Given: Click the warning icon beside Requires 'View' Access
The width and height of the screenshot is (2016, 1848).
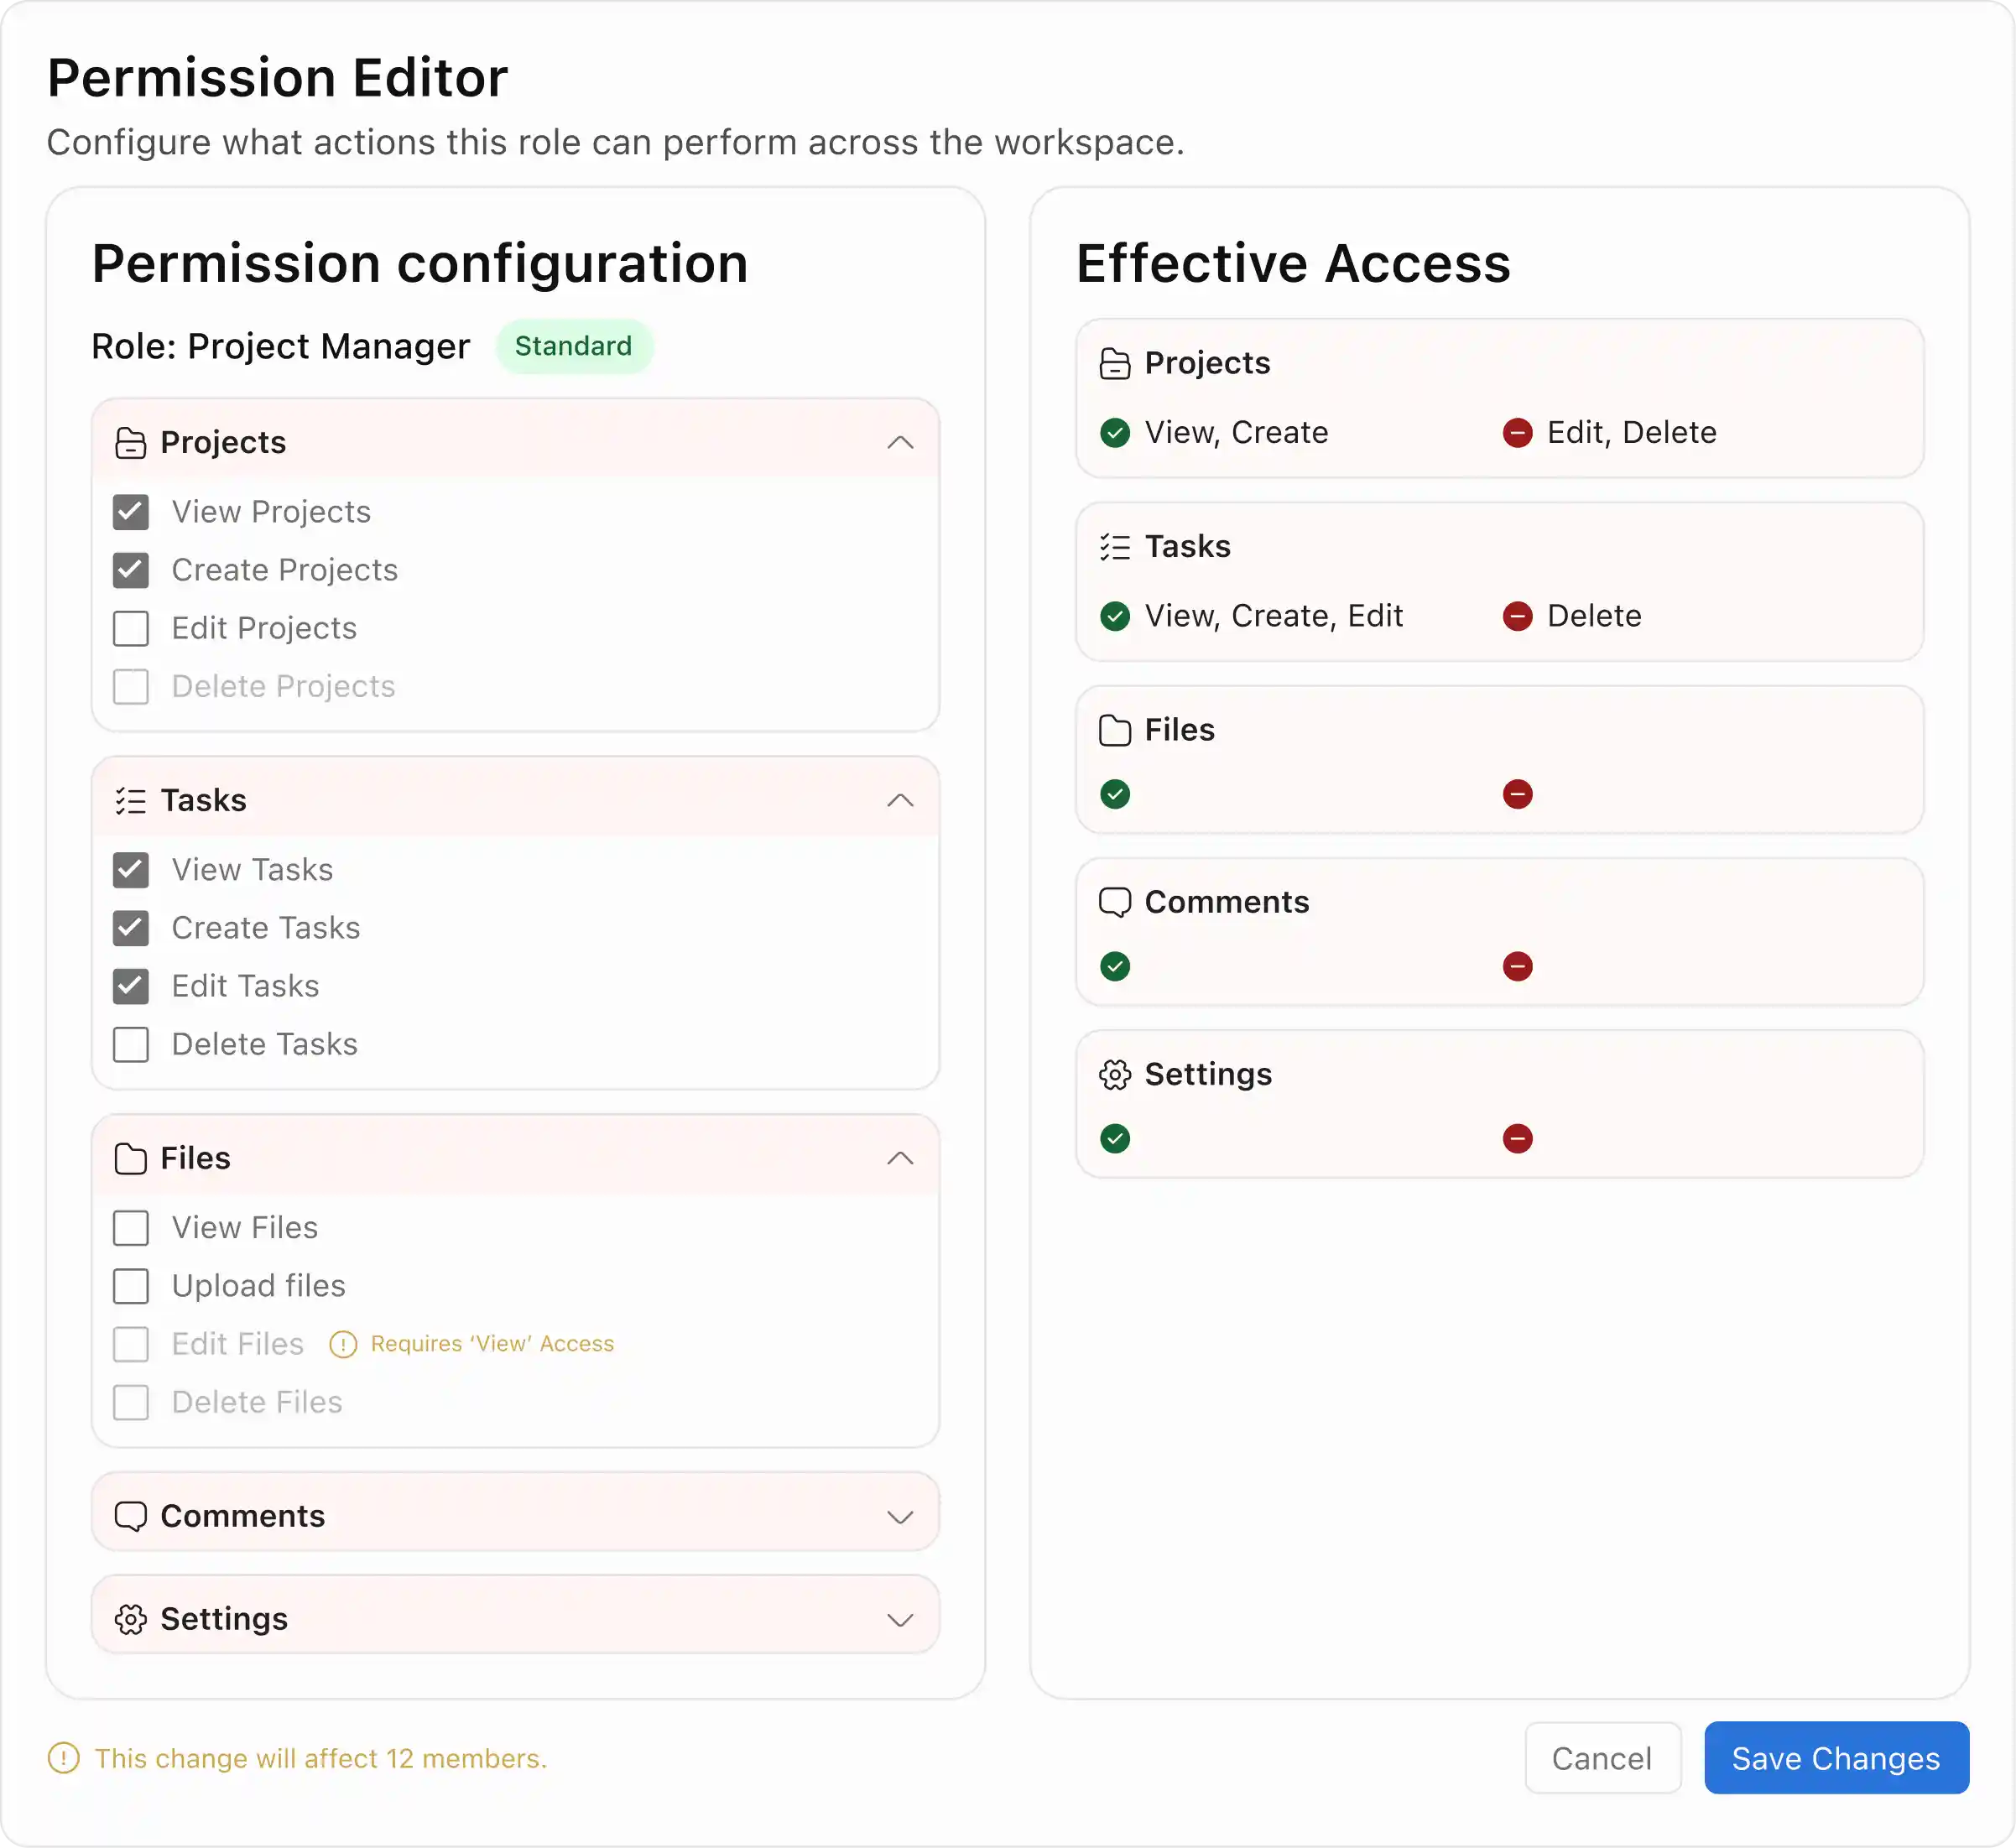Looking at the screenshot, I should tap(343, 1344).
